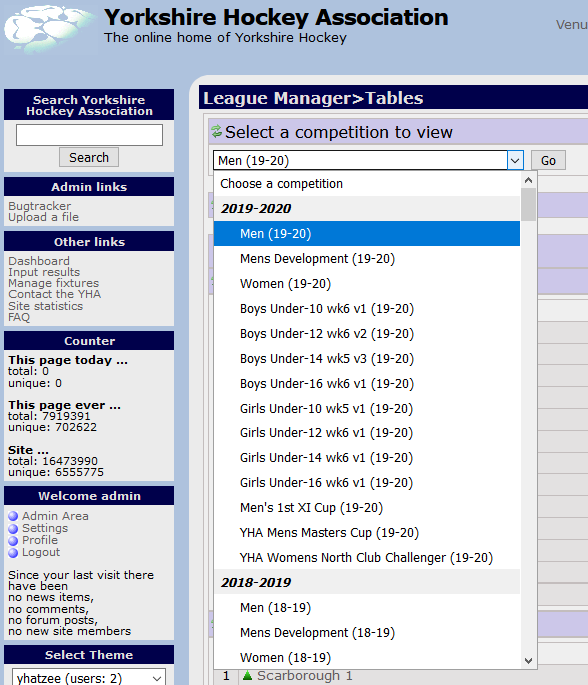Viewport: 588px width, 685px height.
Task: Collapse the Men (19-20) competition dropdown
Action: 515,161
